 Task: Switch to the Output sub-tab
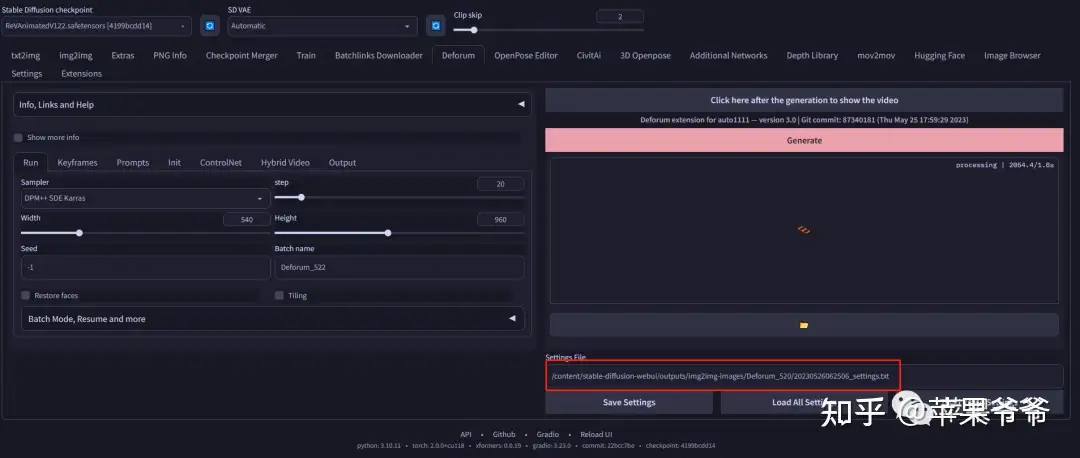point(342,163)
